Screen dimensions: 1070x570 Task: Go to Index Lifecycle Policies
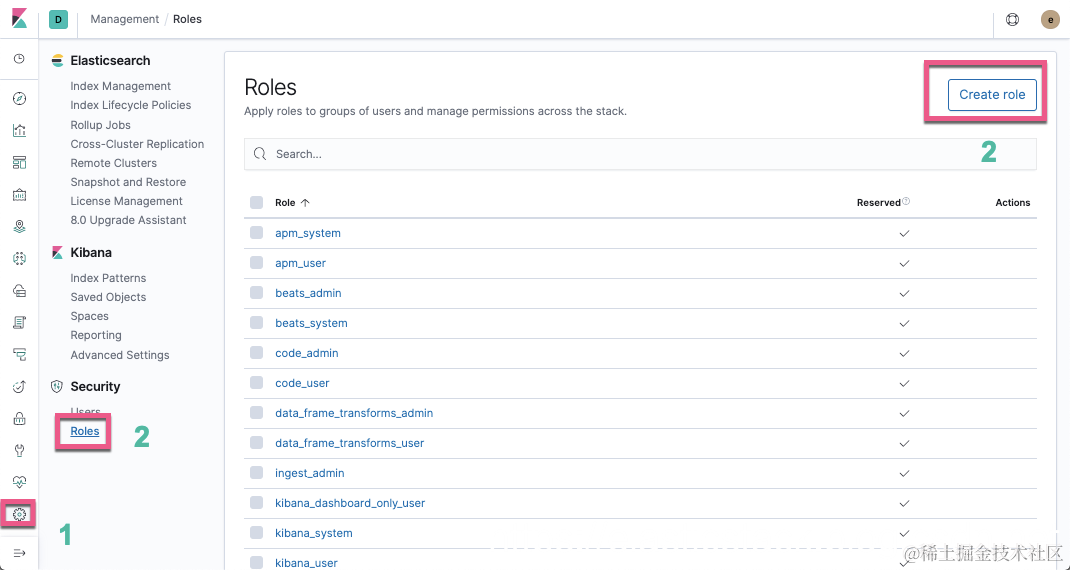click(130, 105)
